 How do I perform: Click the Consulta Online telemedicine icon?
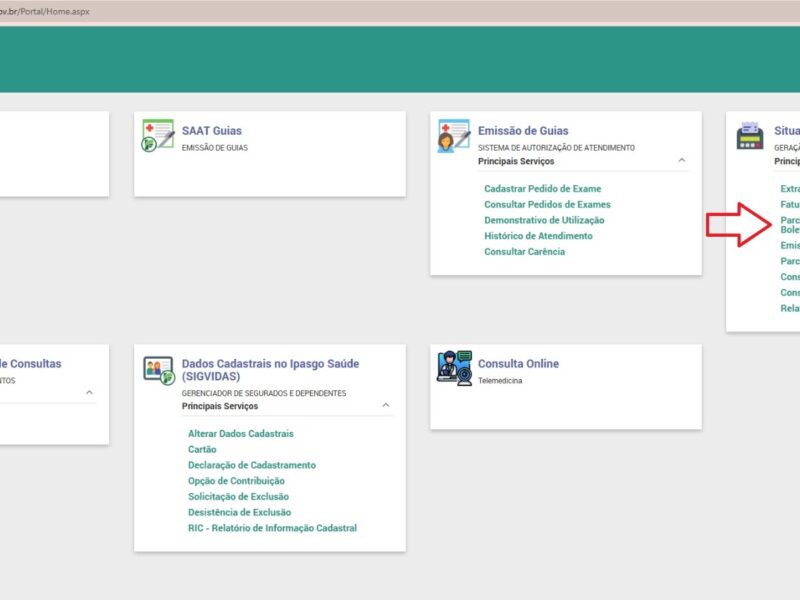(x=454, y=367)
